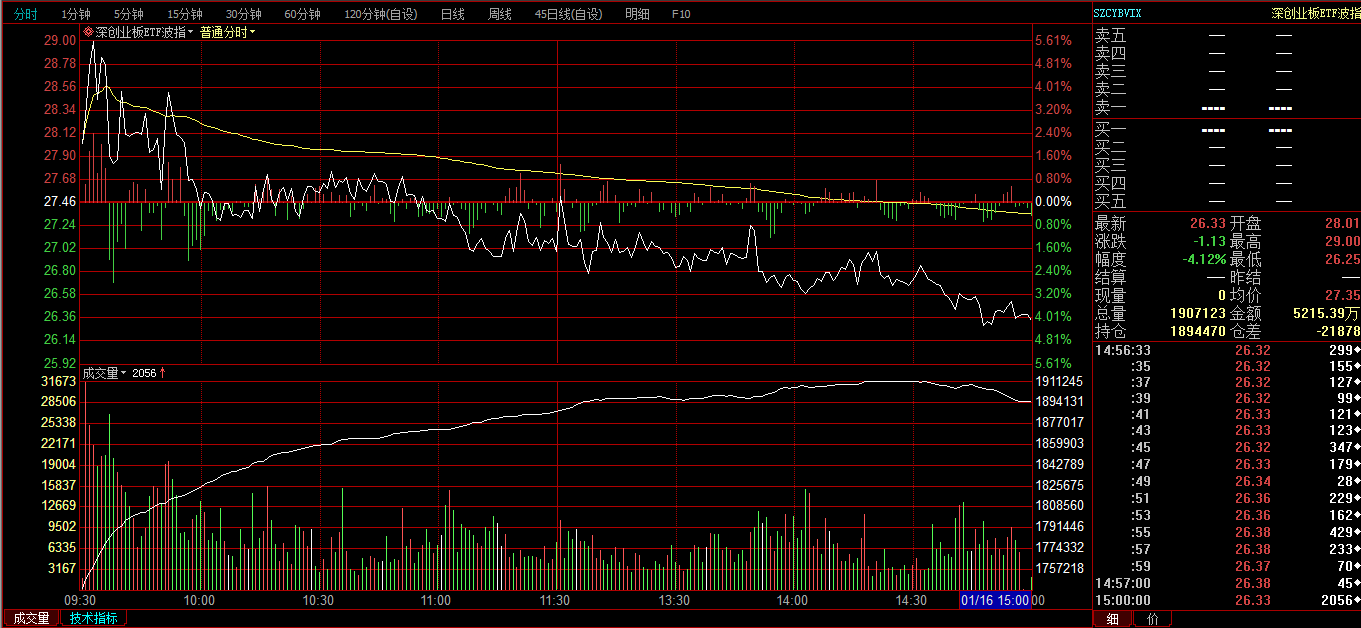Click the red diamond icon beside 深创业板ETF波指
Viewport: 1361px width, 628px height.
click(88, 32)
